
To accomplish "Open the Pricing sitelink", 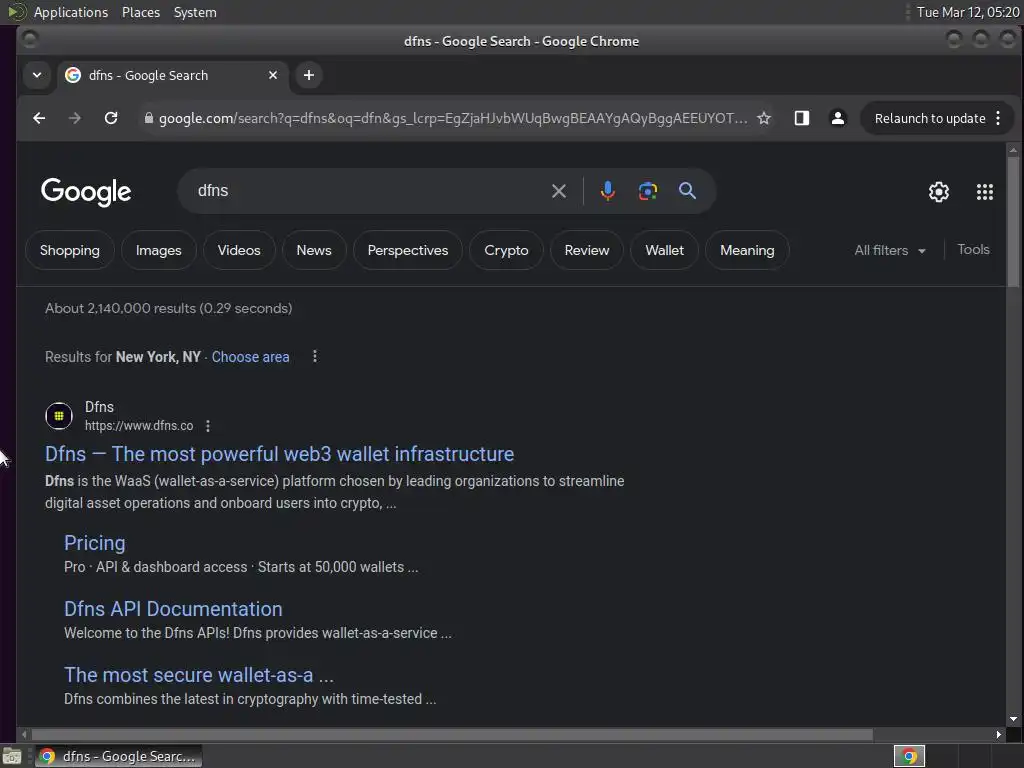I will coord(95,543).
